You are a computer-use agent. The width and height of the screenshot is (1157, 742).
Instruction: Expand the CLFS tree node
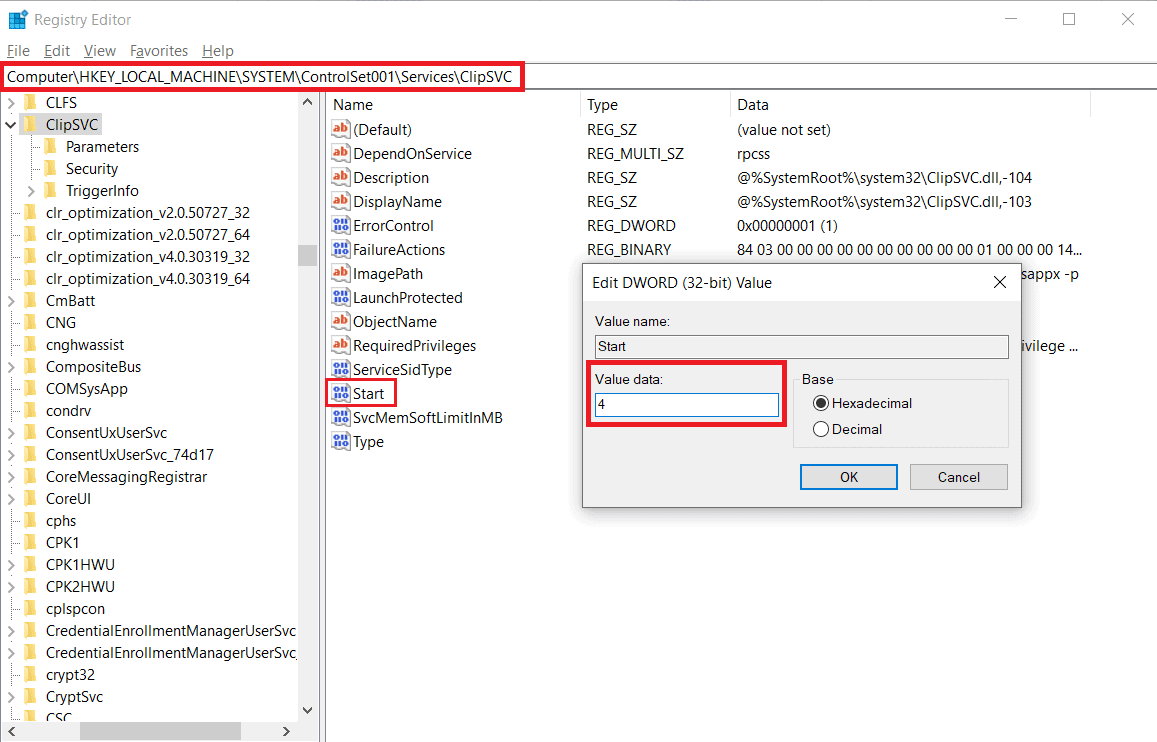click(10, 103)
